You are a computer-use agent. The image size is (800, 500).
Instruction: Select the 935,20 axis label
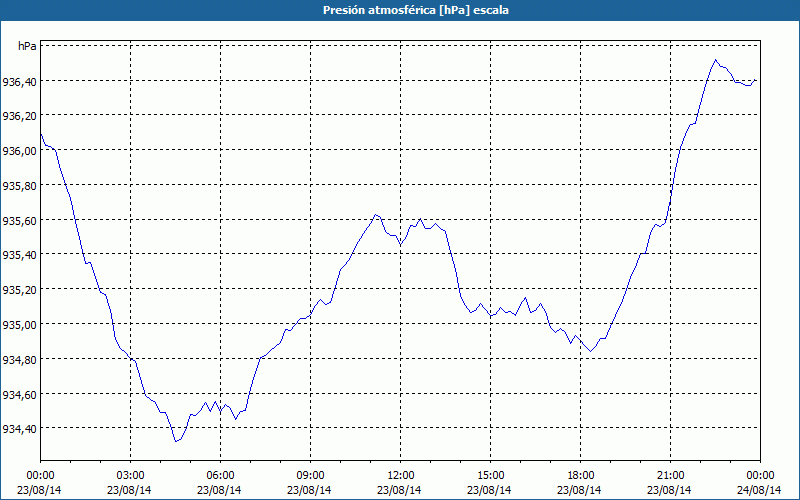[19, 290]
